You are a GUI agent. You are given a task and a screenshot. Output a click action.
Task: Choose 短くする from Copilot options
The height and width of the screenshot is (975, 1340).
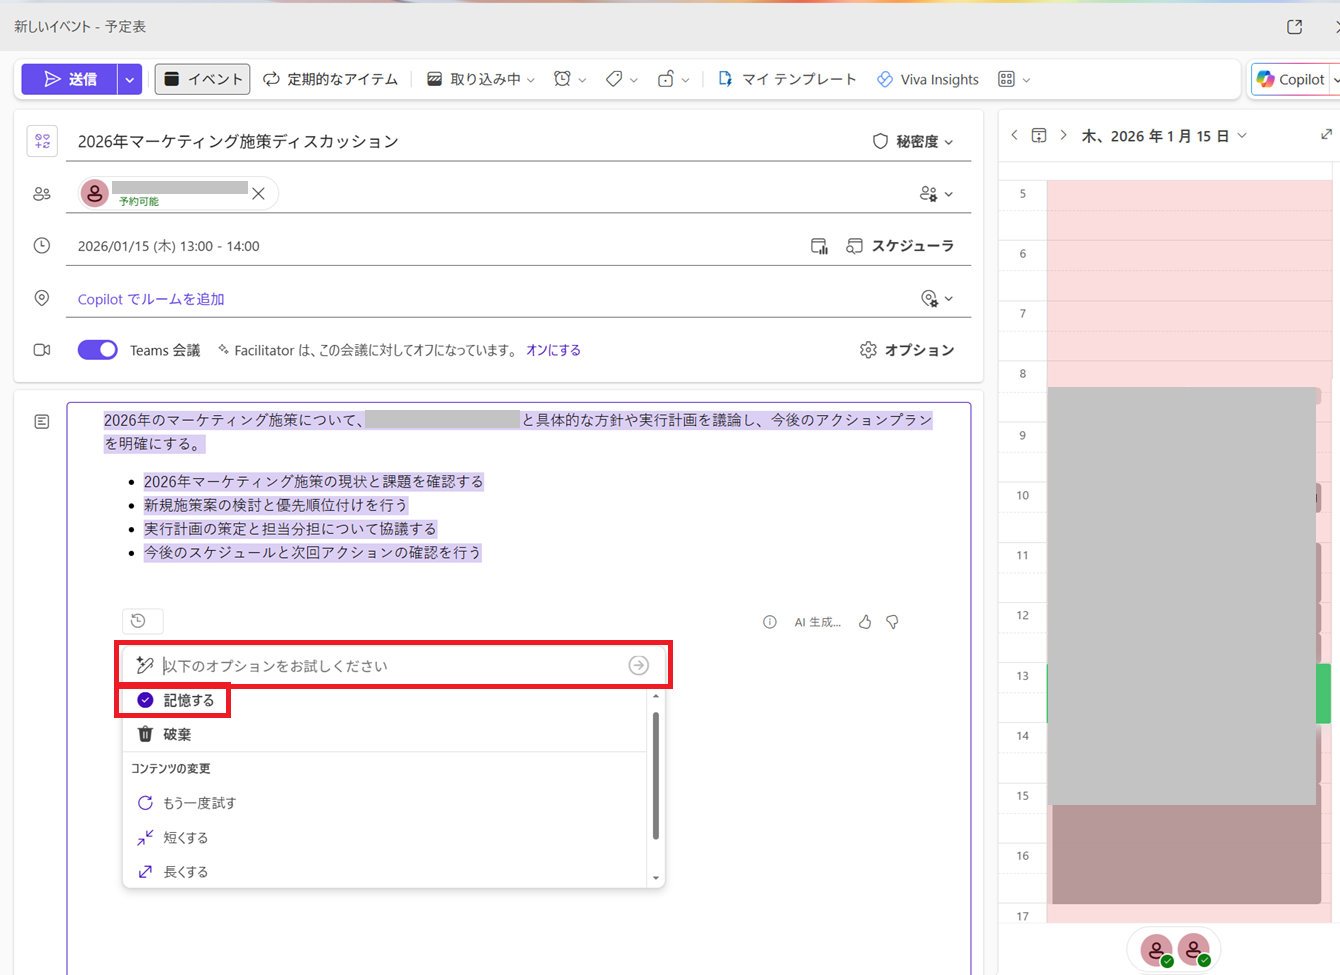coord(185,838)
